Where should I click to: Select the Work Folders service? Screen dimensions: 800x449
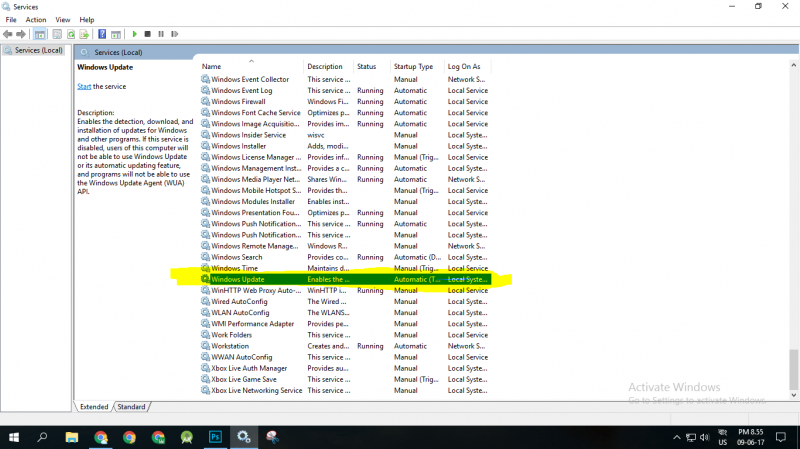(x=345, y=335)
